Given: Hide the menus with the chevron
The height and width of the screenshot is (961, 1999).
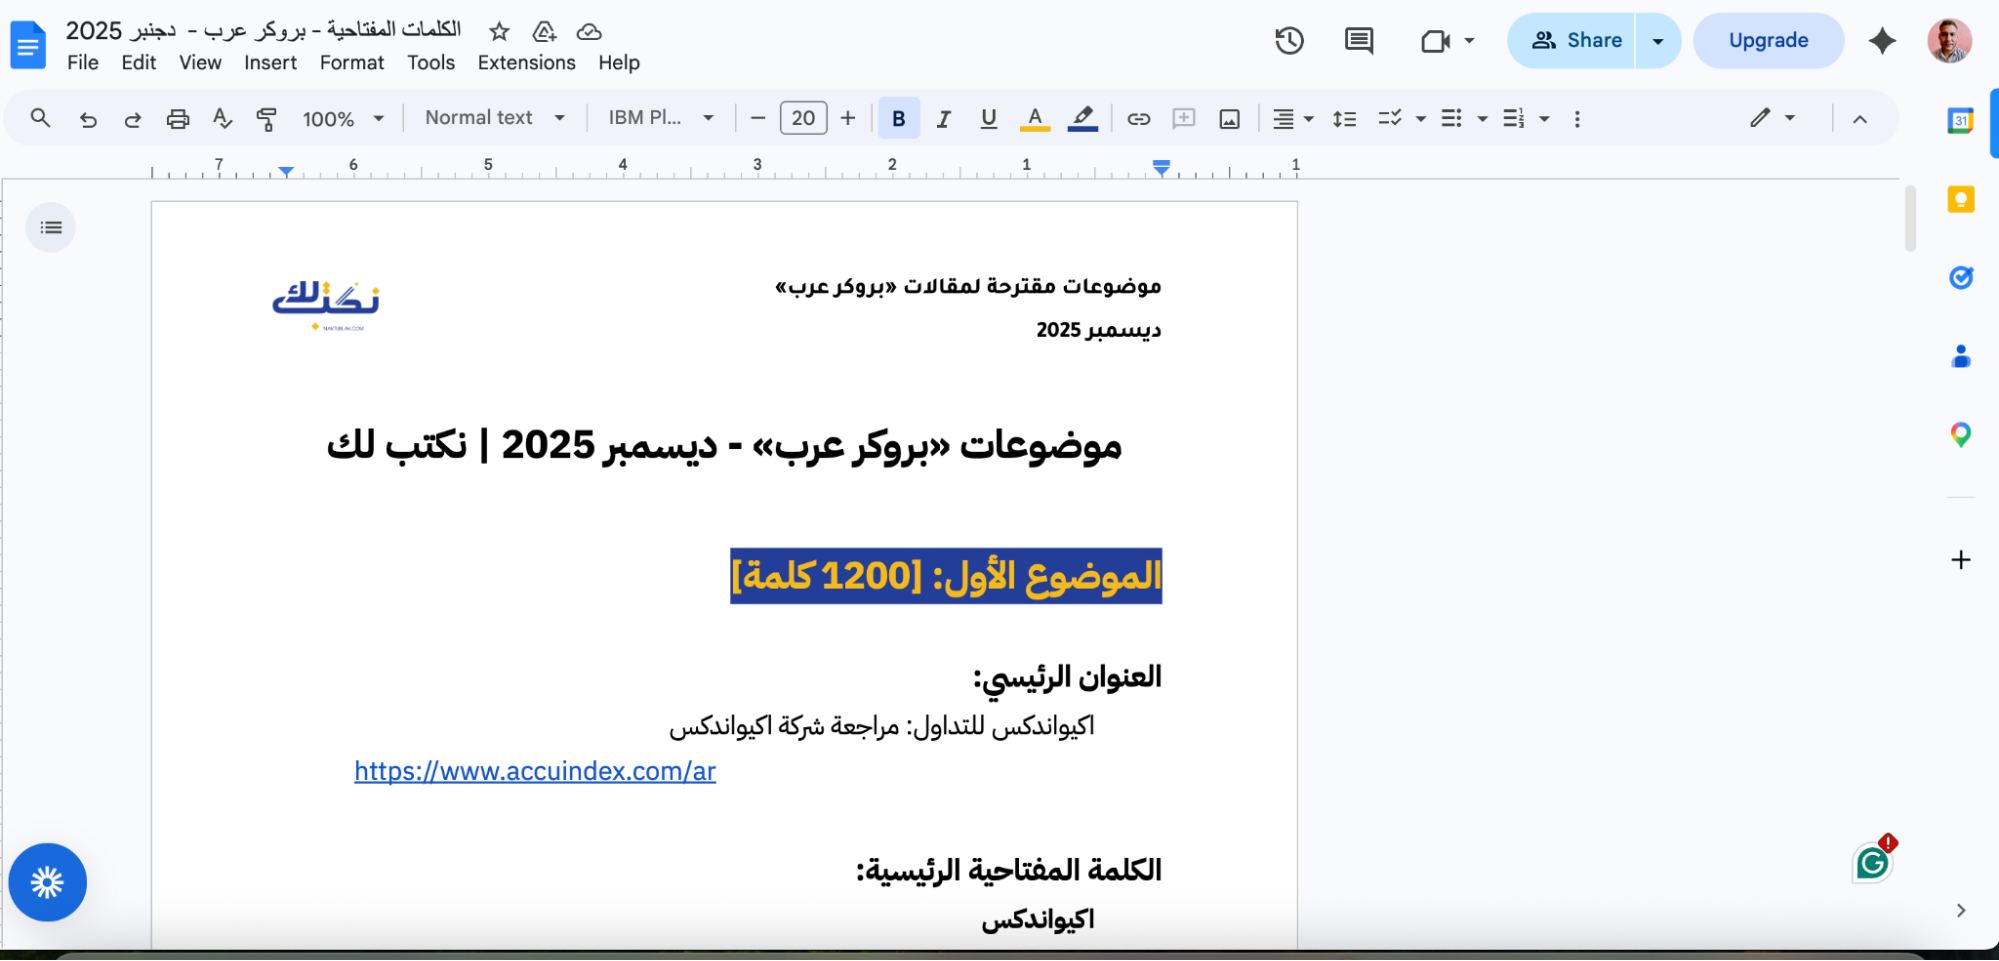Looking at the screenshot, I should pos(1859,119).
